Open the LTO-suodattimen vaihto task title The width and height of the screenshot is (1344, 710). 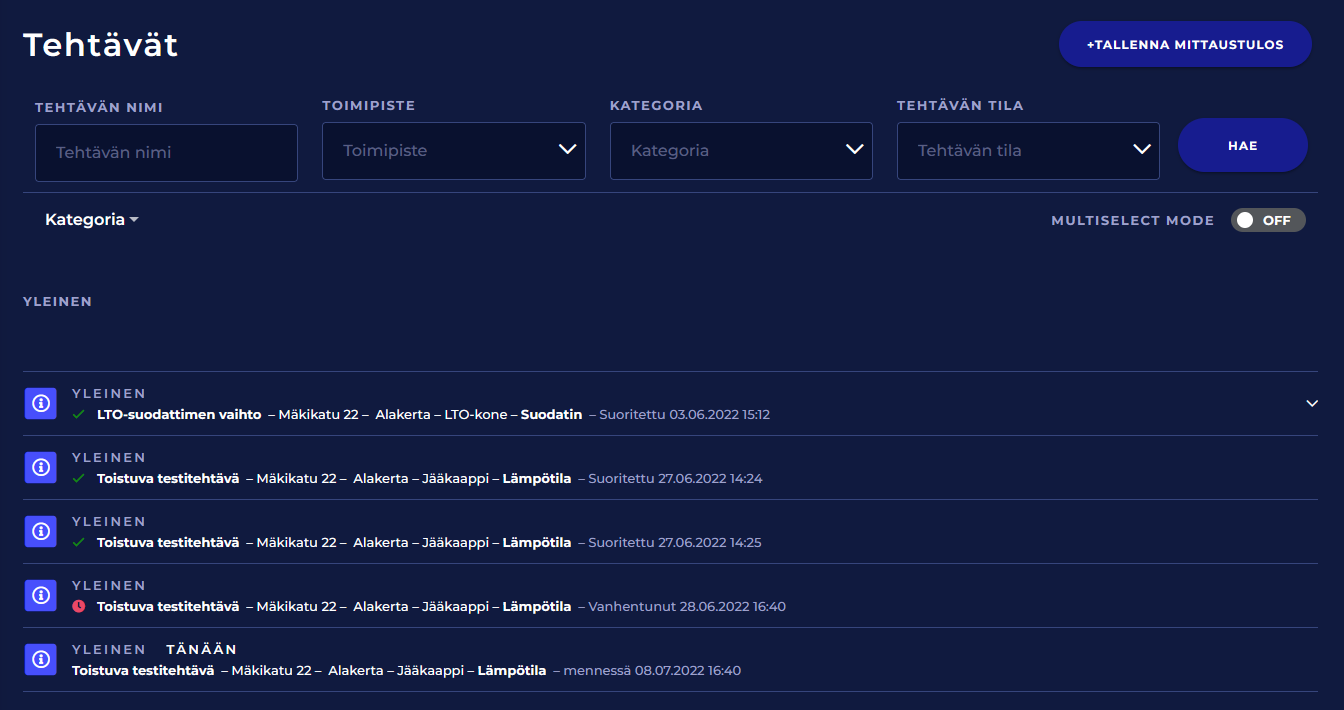click(x=179, y=414)
